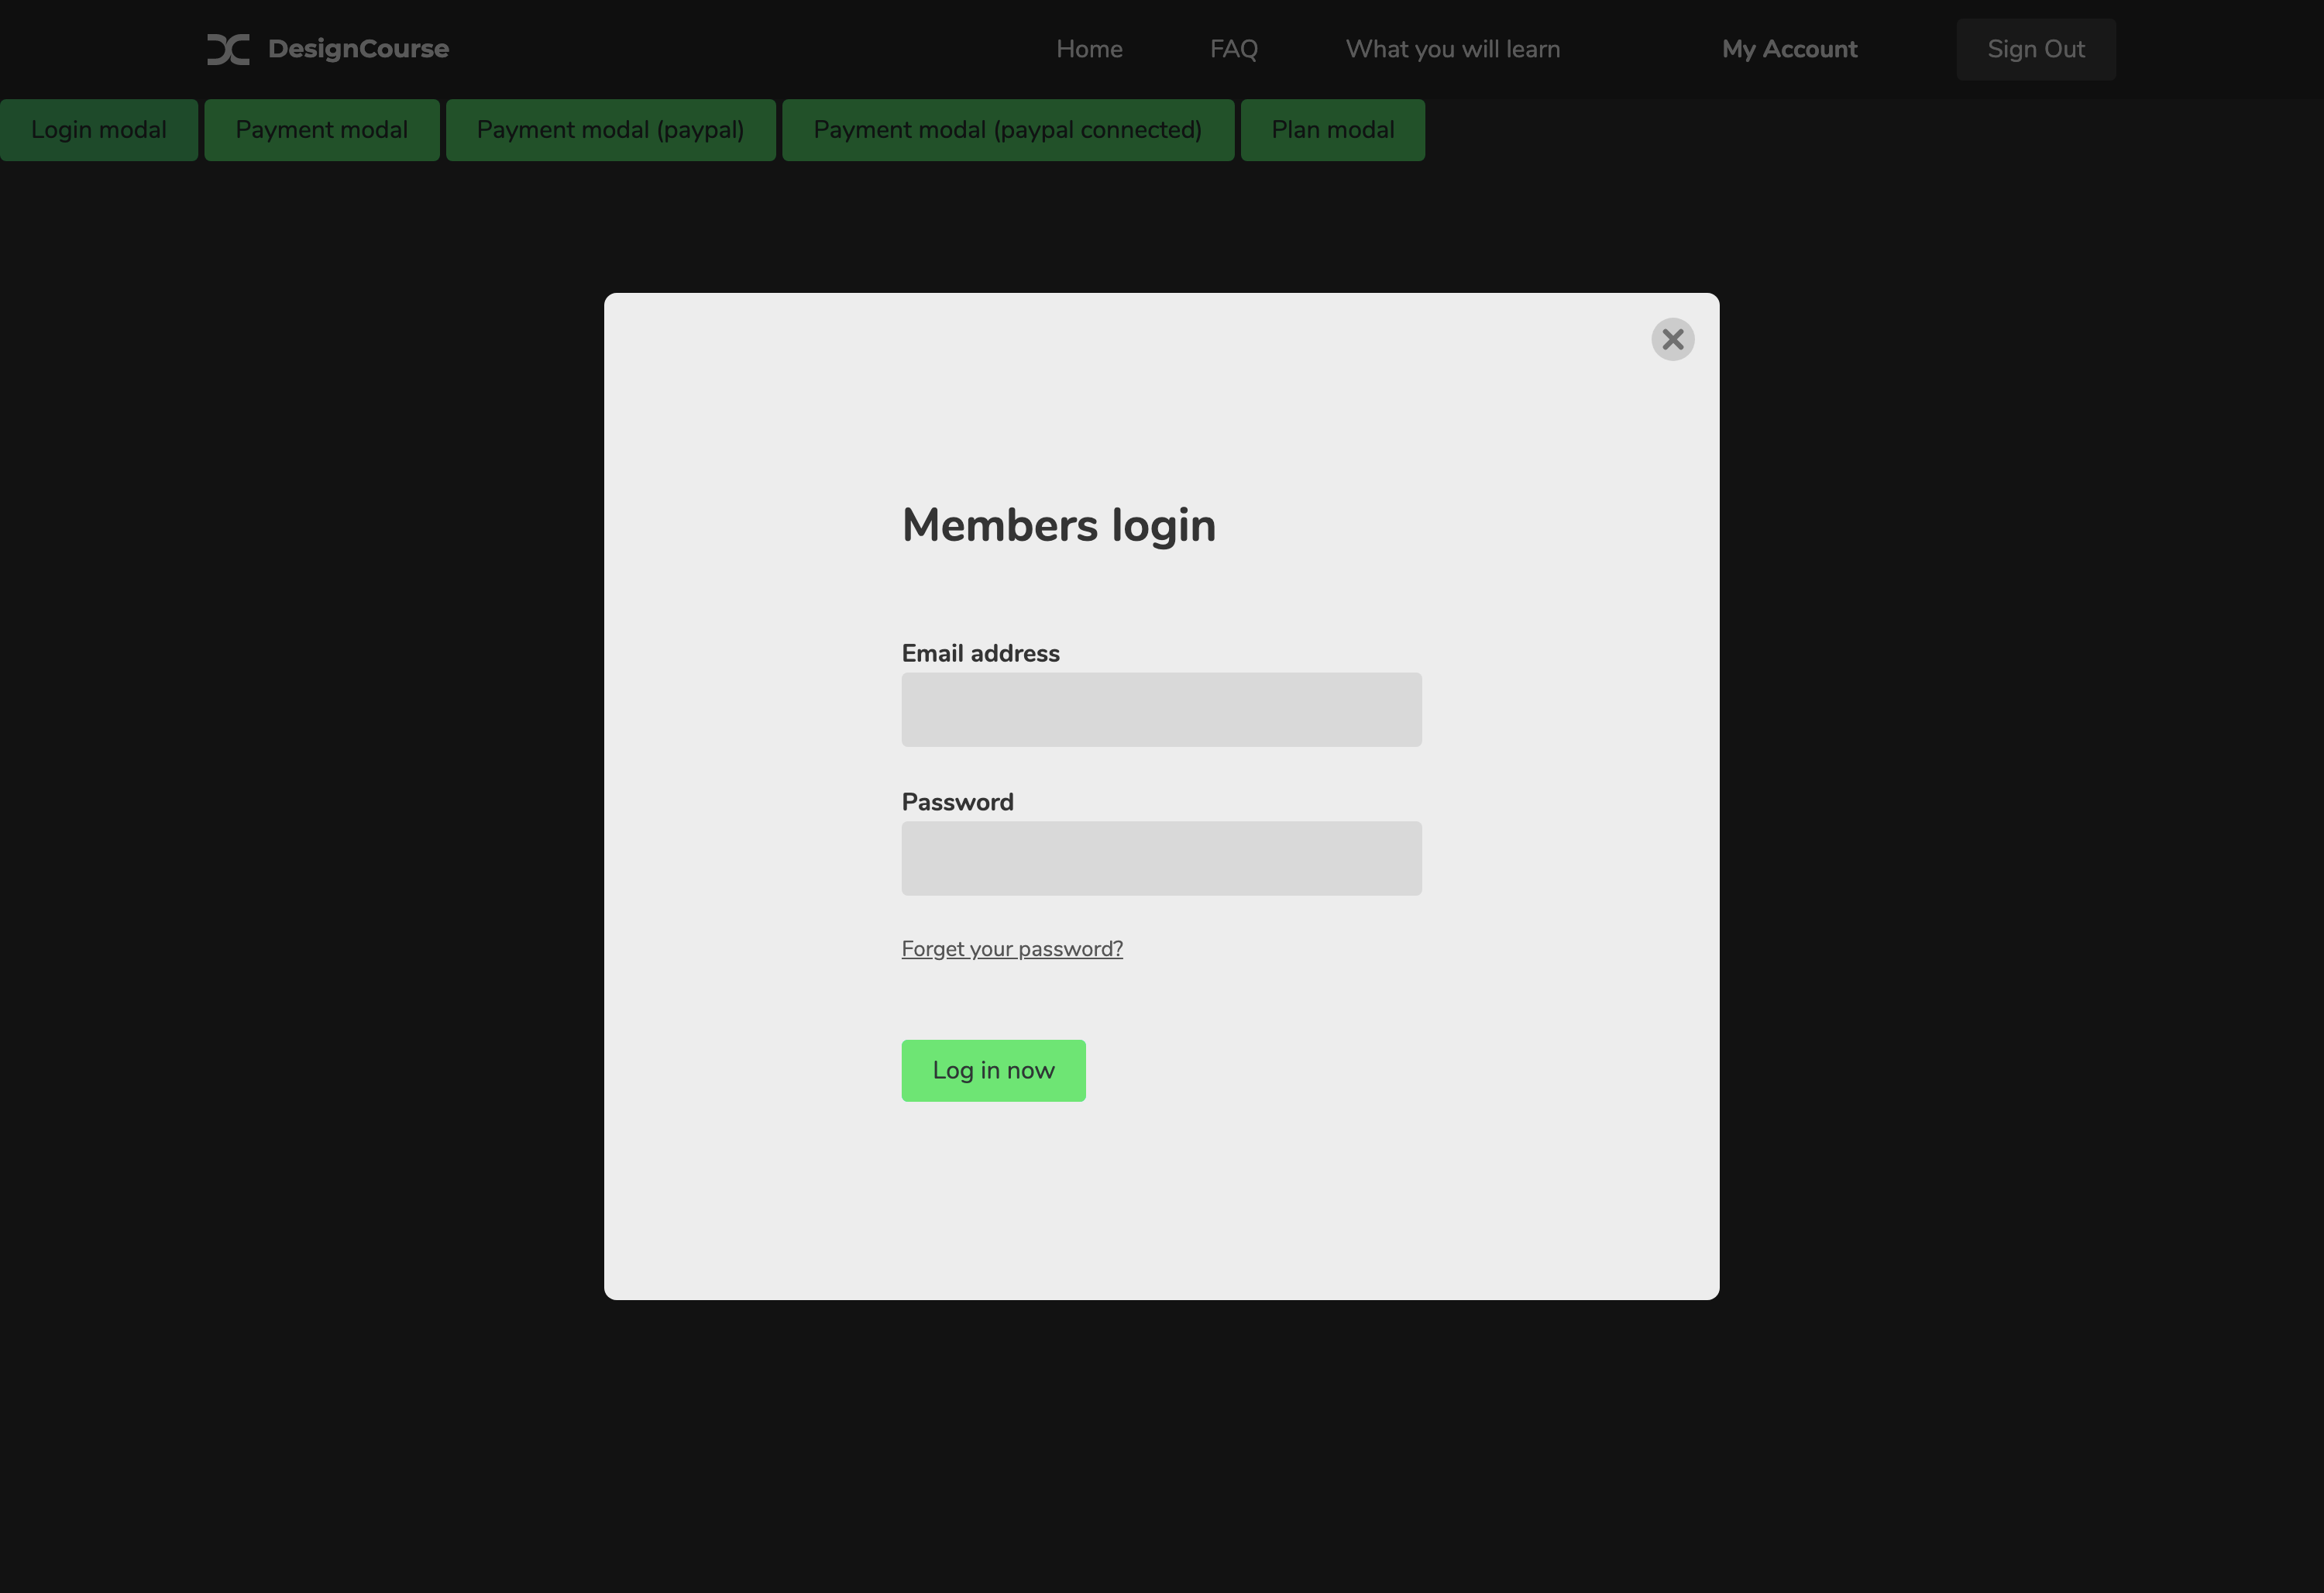Click the DesignCourse brand name
The height and width of the screenshot is (1593, 2324).
(x=358, y=49)
